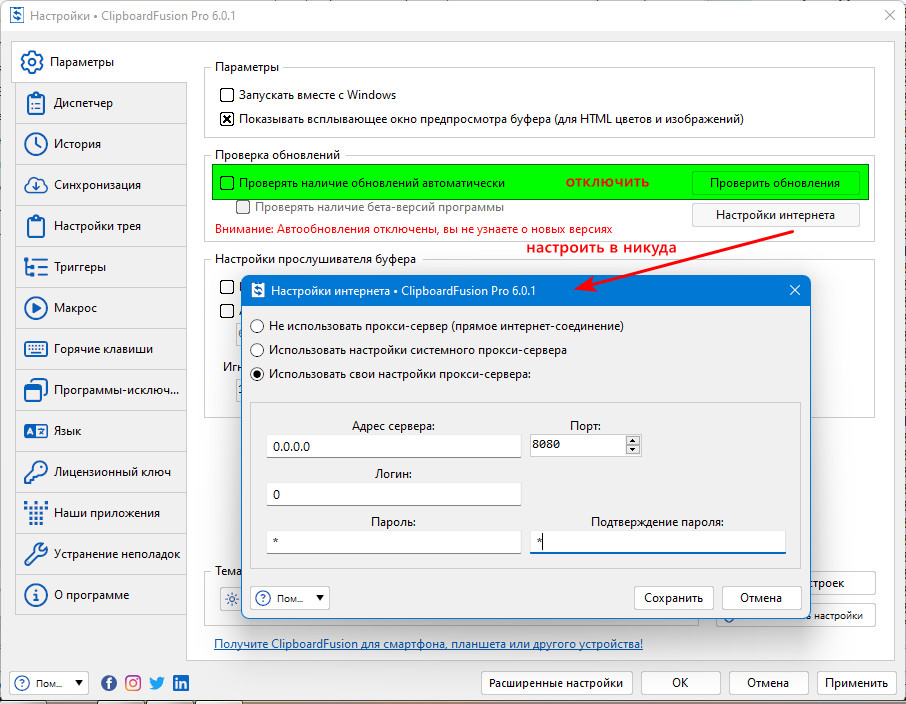This screenshot has height=704, width=906.
Task: Click Сохранить in the proxy dialog
Action: point(674,598)
